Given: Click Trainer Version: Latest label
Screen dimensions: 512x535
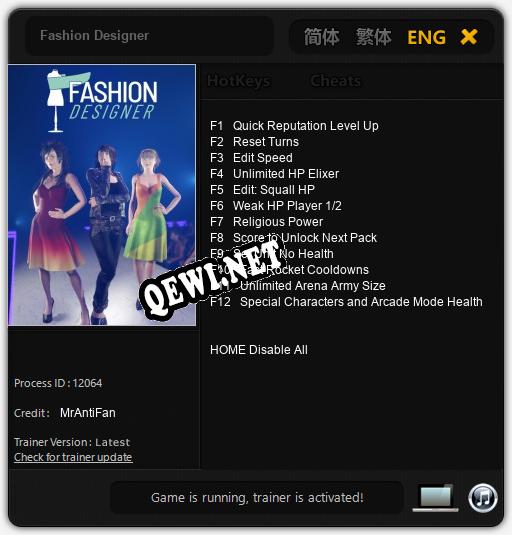Looking at the screenshot, I should (x=72, y=443).
